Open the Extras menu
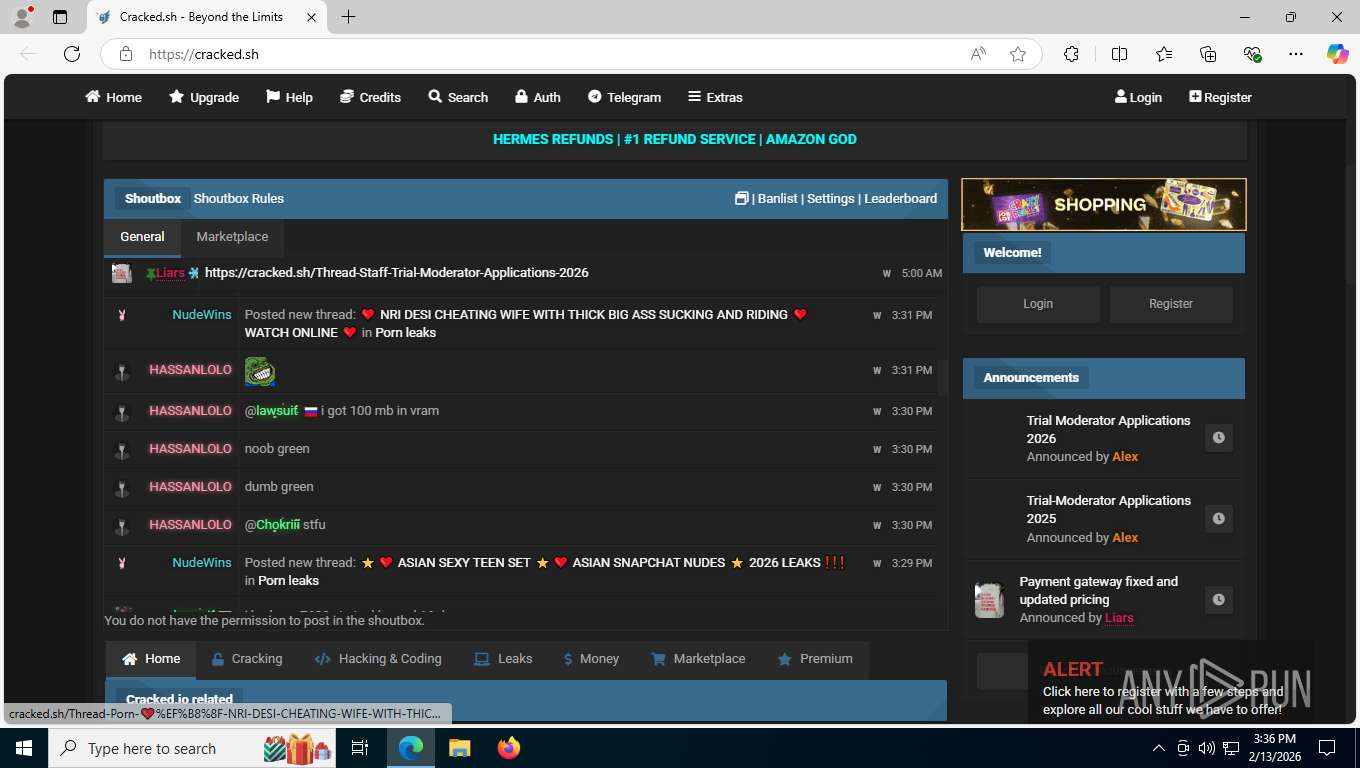The image size is (1360, 768). click(x=715, y=97)
